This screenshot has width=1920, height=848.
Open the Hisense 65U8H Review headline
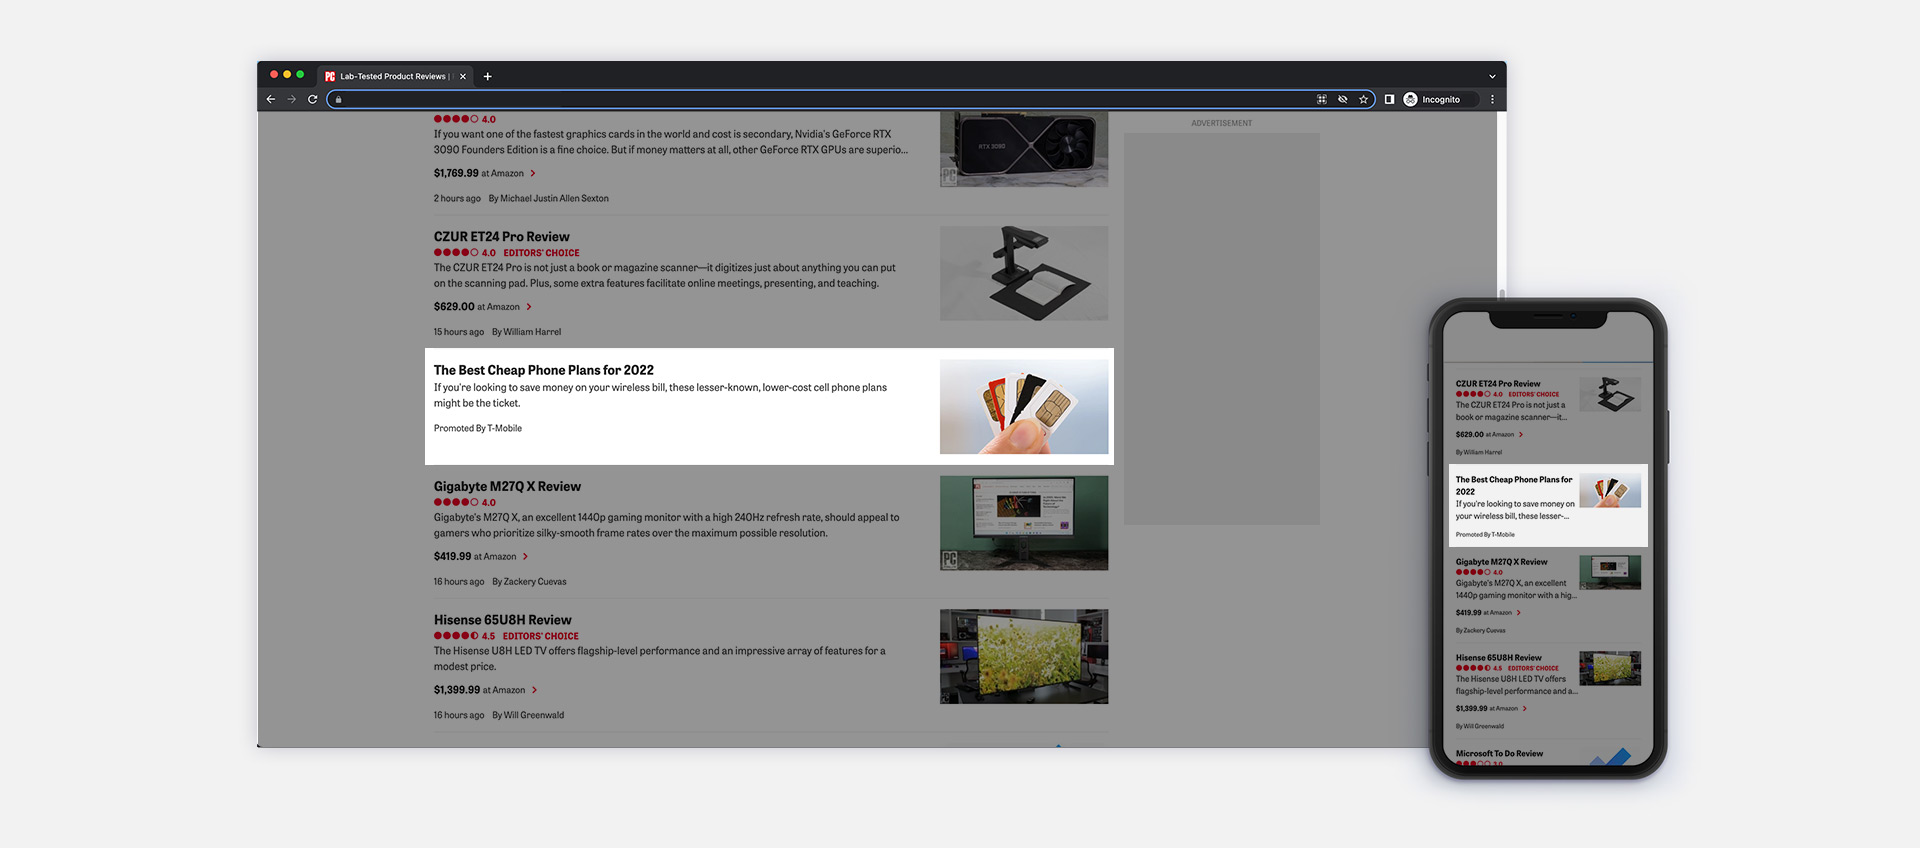tap(503, 620)
